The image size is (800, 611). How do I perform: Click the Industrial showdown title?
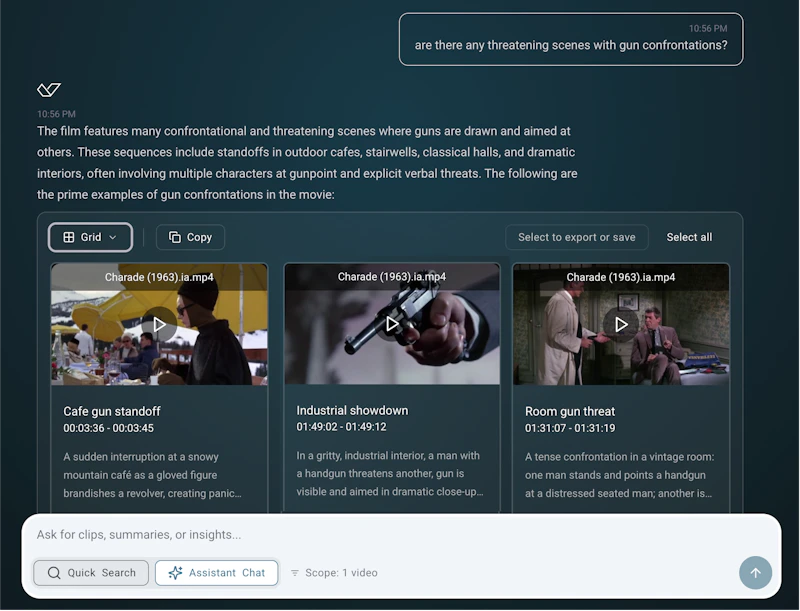(352, 410)
